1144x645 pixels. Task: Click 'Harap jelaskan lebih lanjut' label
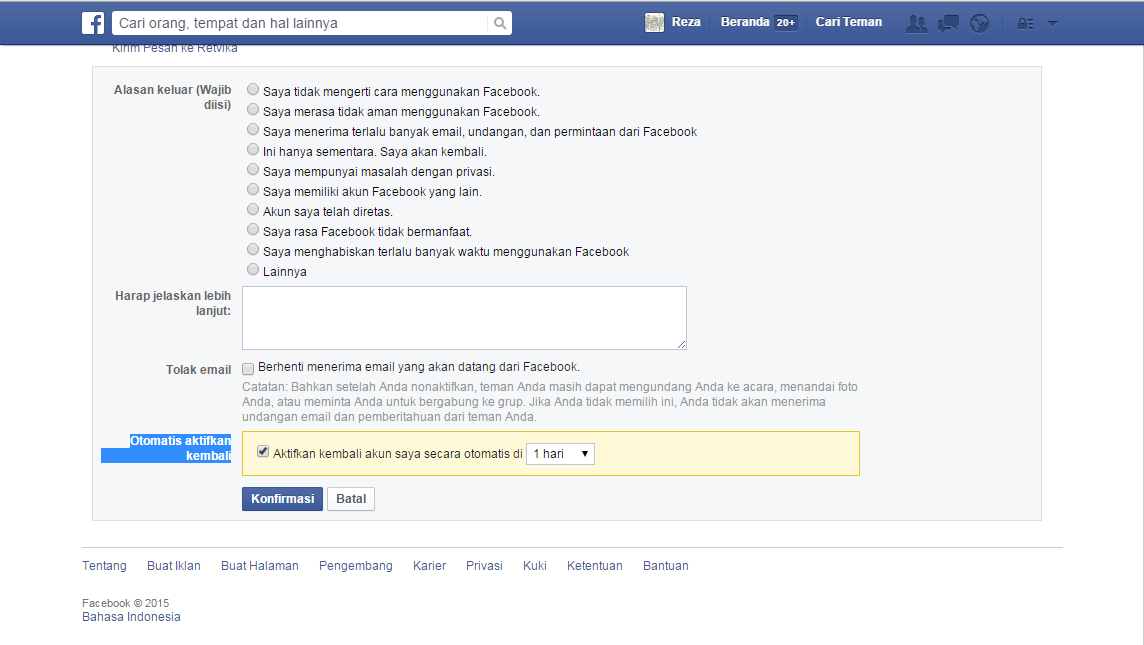pyautogui.click(x=173, y=303)
